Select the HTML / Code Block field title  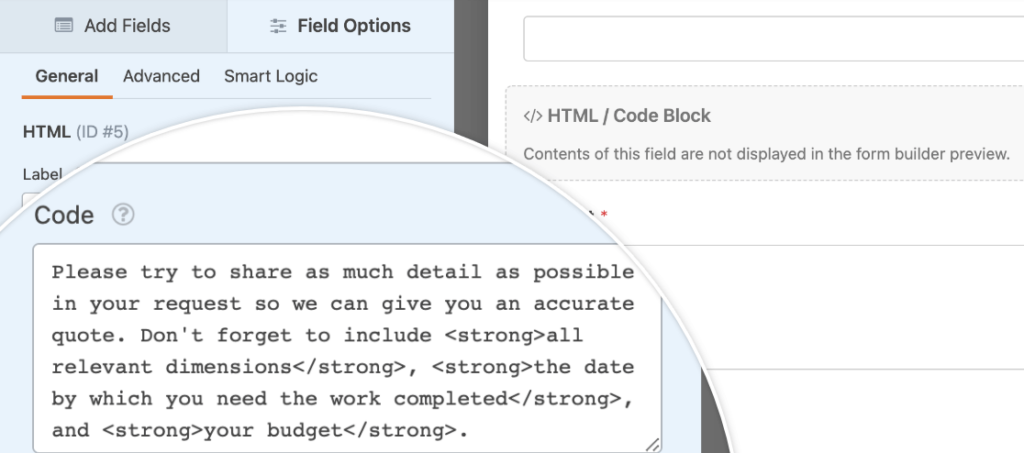pos(628,116)
